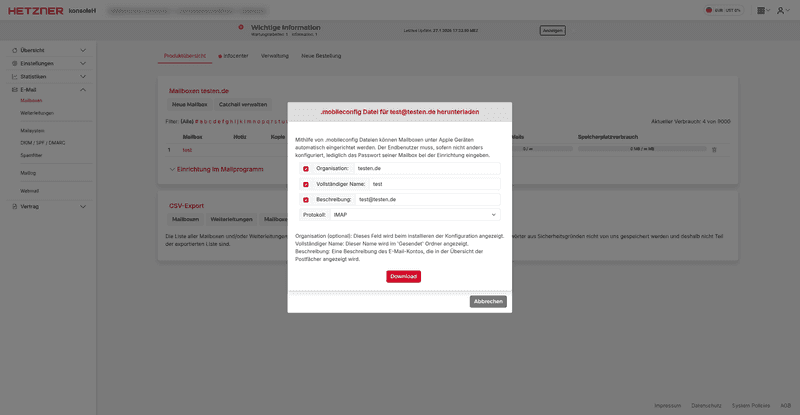The height and width of the screenshot is (415, 800).
Task: Delete mailbox with trash icon
Action: point(714,149)
